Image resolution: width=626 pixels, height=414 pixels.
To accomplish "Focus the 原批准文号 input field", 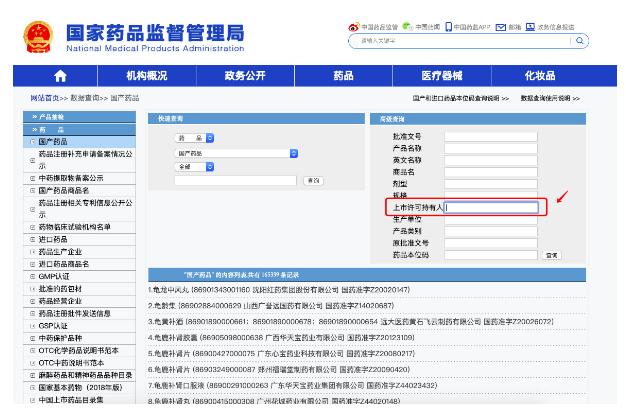I will click(x=491, y=243).
